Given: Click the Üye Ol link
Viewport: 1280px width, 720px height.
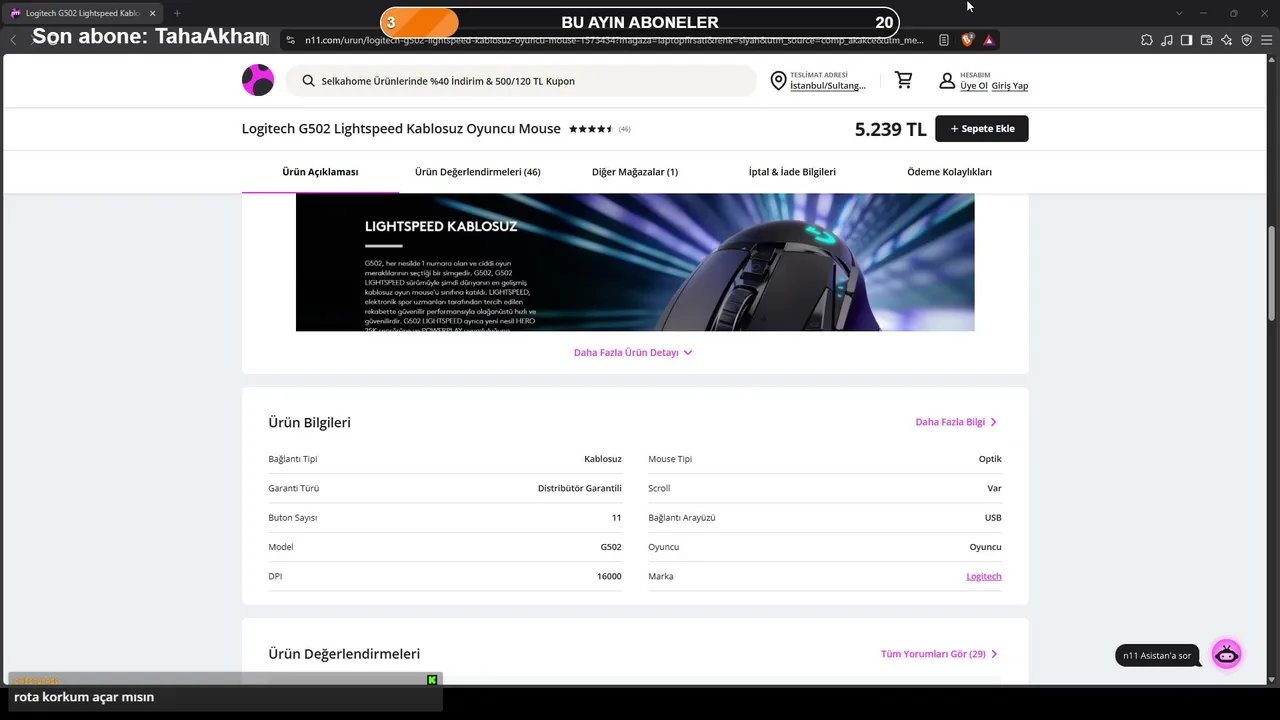Looking at the screenshot, I should pos(974,86).
